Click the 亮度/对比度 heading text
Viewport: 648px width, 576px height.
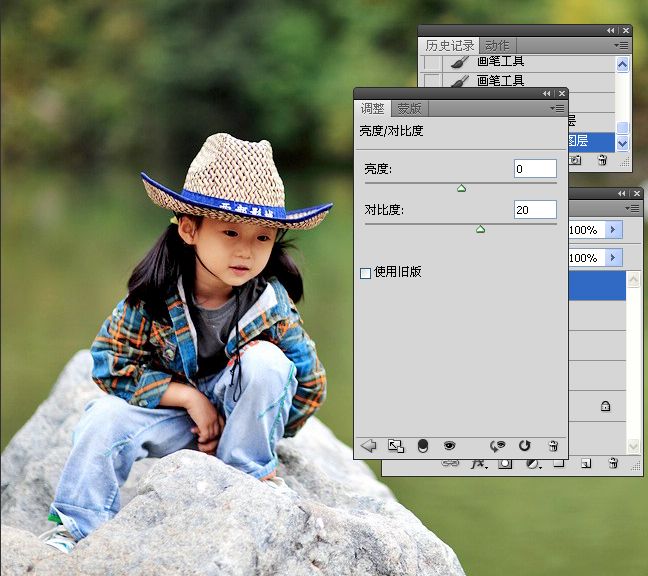(391, 131)
